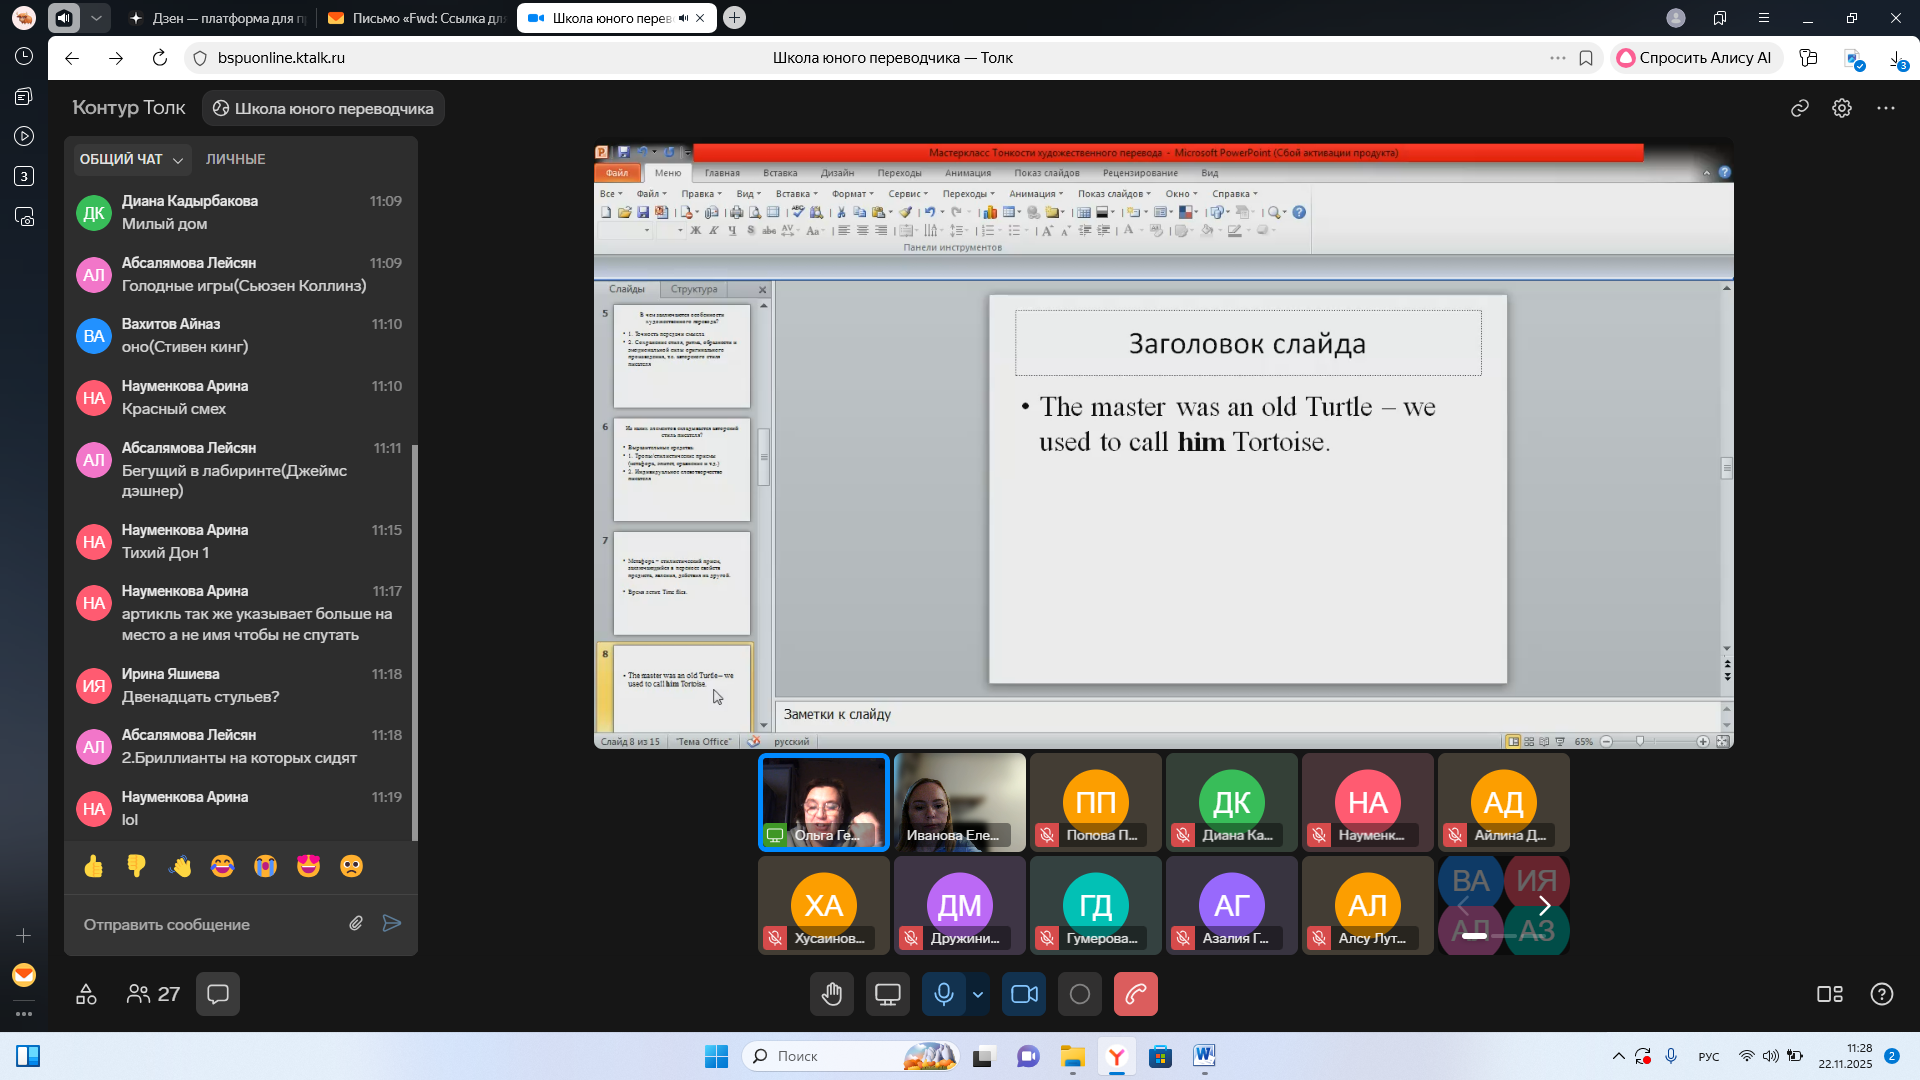Open the participants list showing 27
The height and width of the screenshot is (1080, 1920).
click(153, 994)
